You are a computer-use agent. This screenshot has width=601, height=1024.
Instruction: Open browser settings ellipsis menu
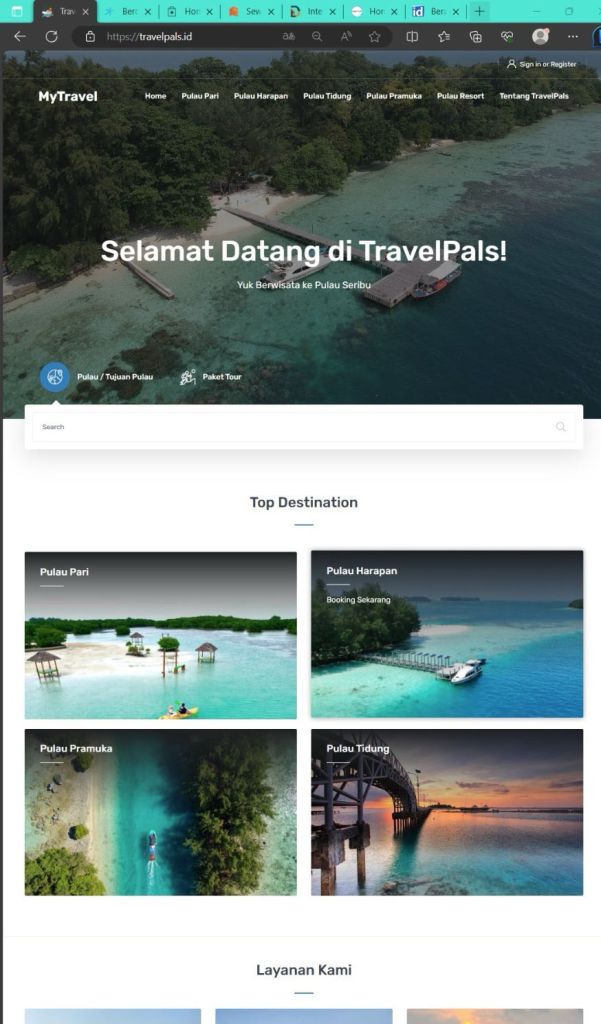pyautogui.click(x=573, y=37)
